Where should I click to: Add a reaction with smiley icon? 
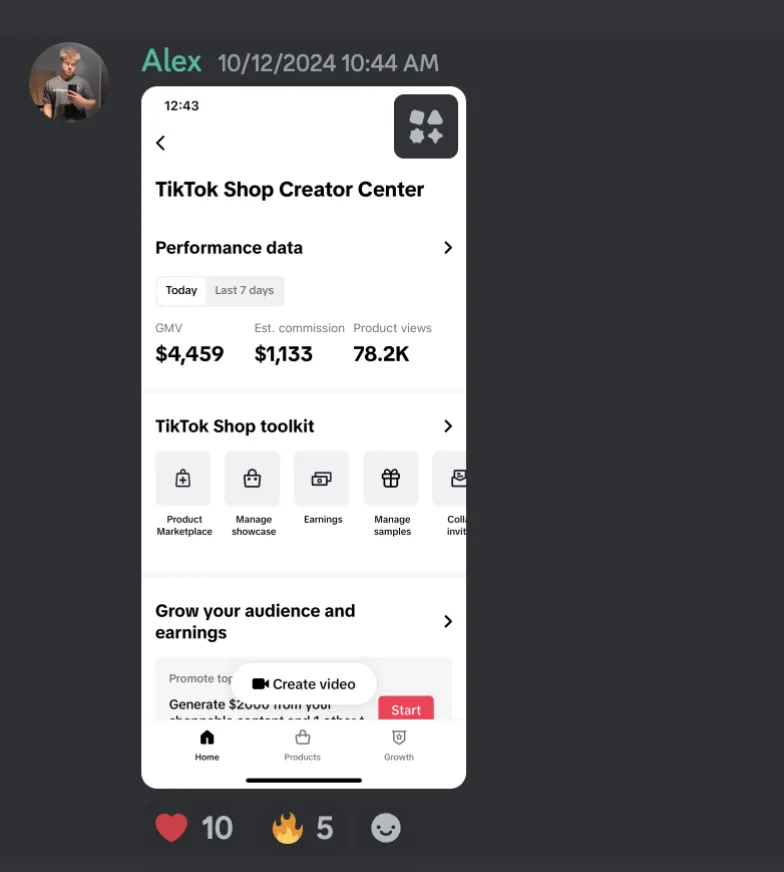385,828
